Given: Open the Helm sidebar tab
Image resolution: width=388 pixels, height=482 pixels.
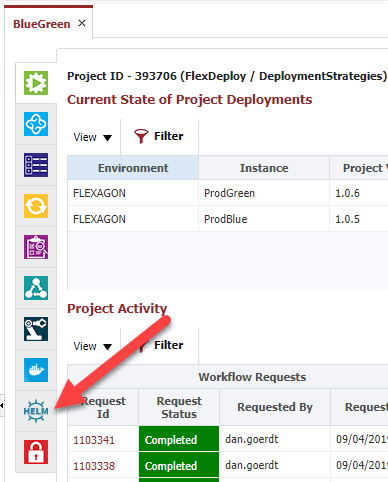Looking at the screenshot, I should coord(36,411).
